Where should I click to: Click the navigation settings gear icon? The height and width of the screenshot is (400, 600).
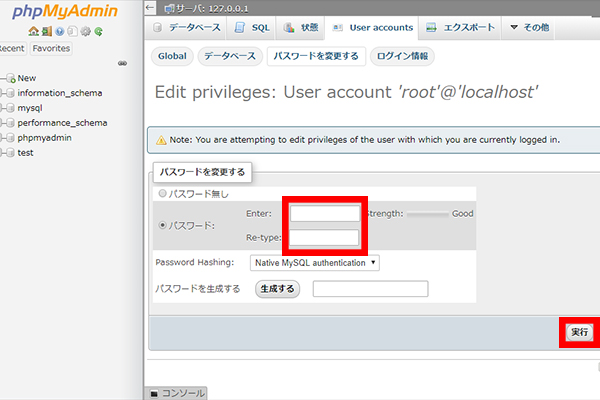pos(85,31)
